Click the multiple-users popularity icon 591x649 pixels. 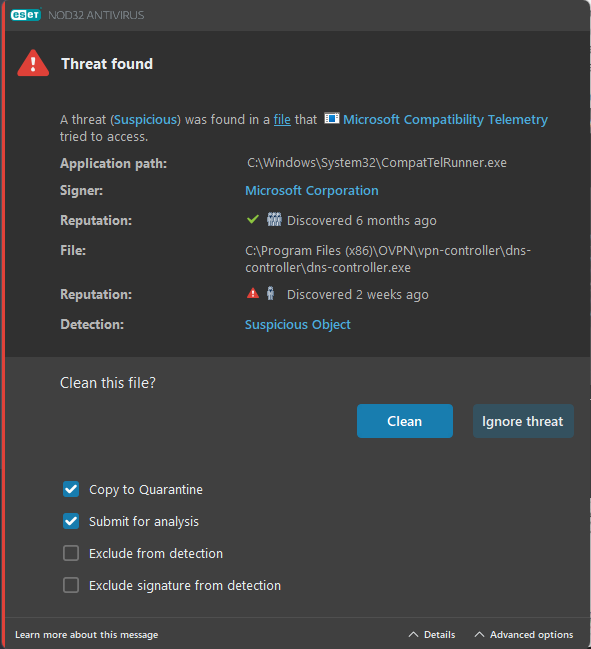(x=274, y=219)
